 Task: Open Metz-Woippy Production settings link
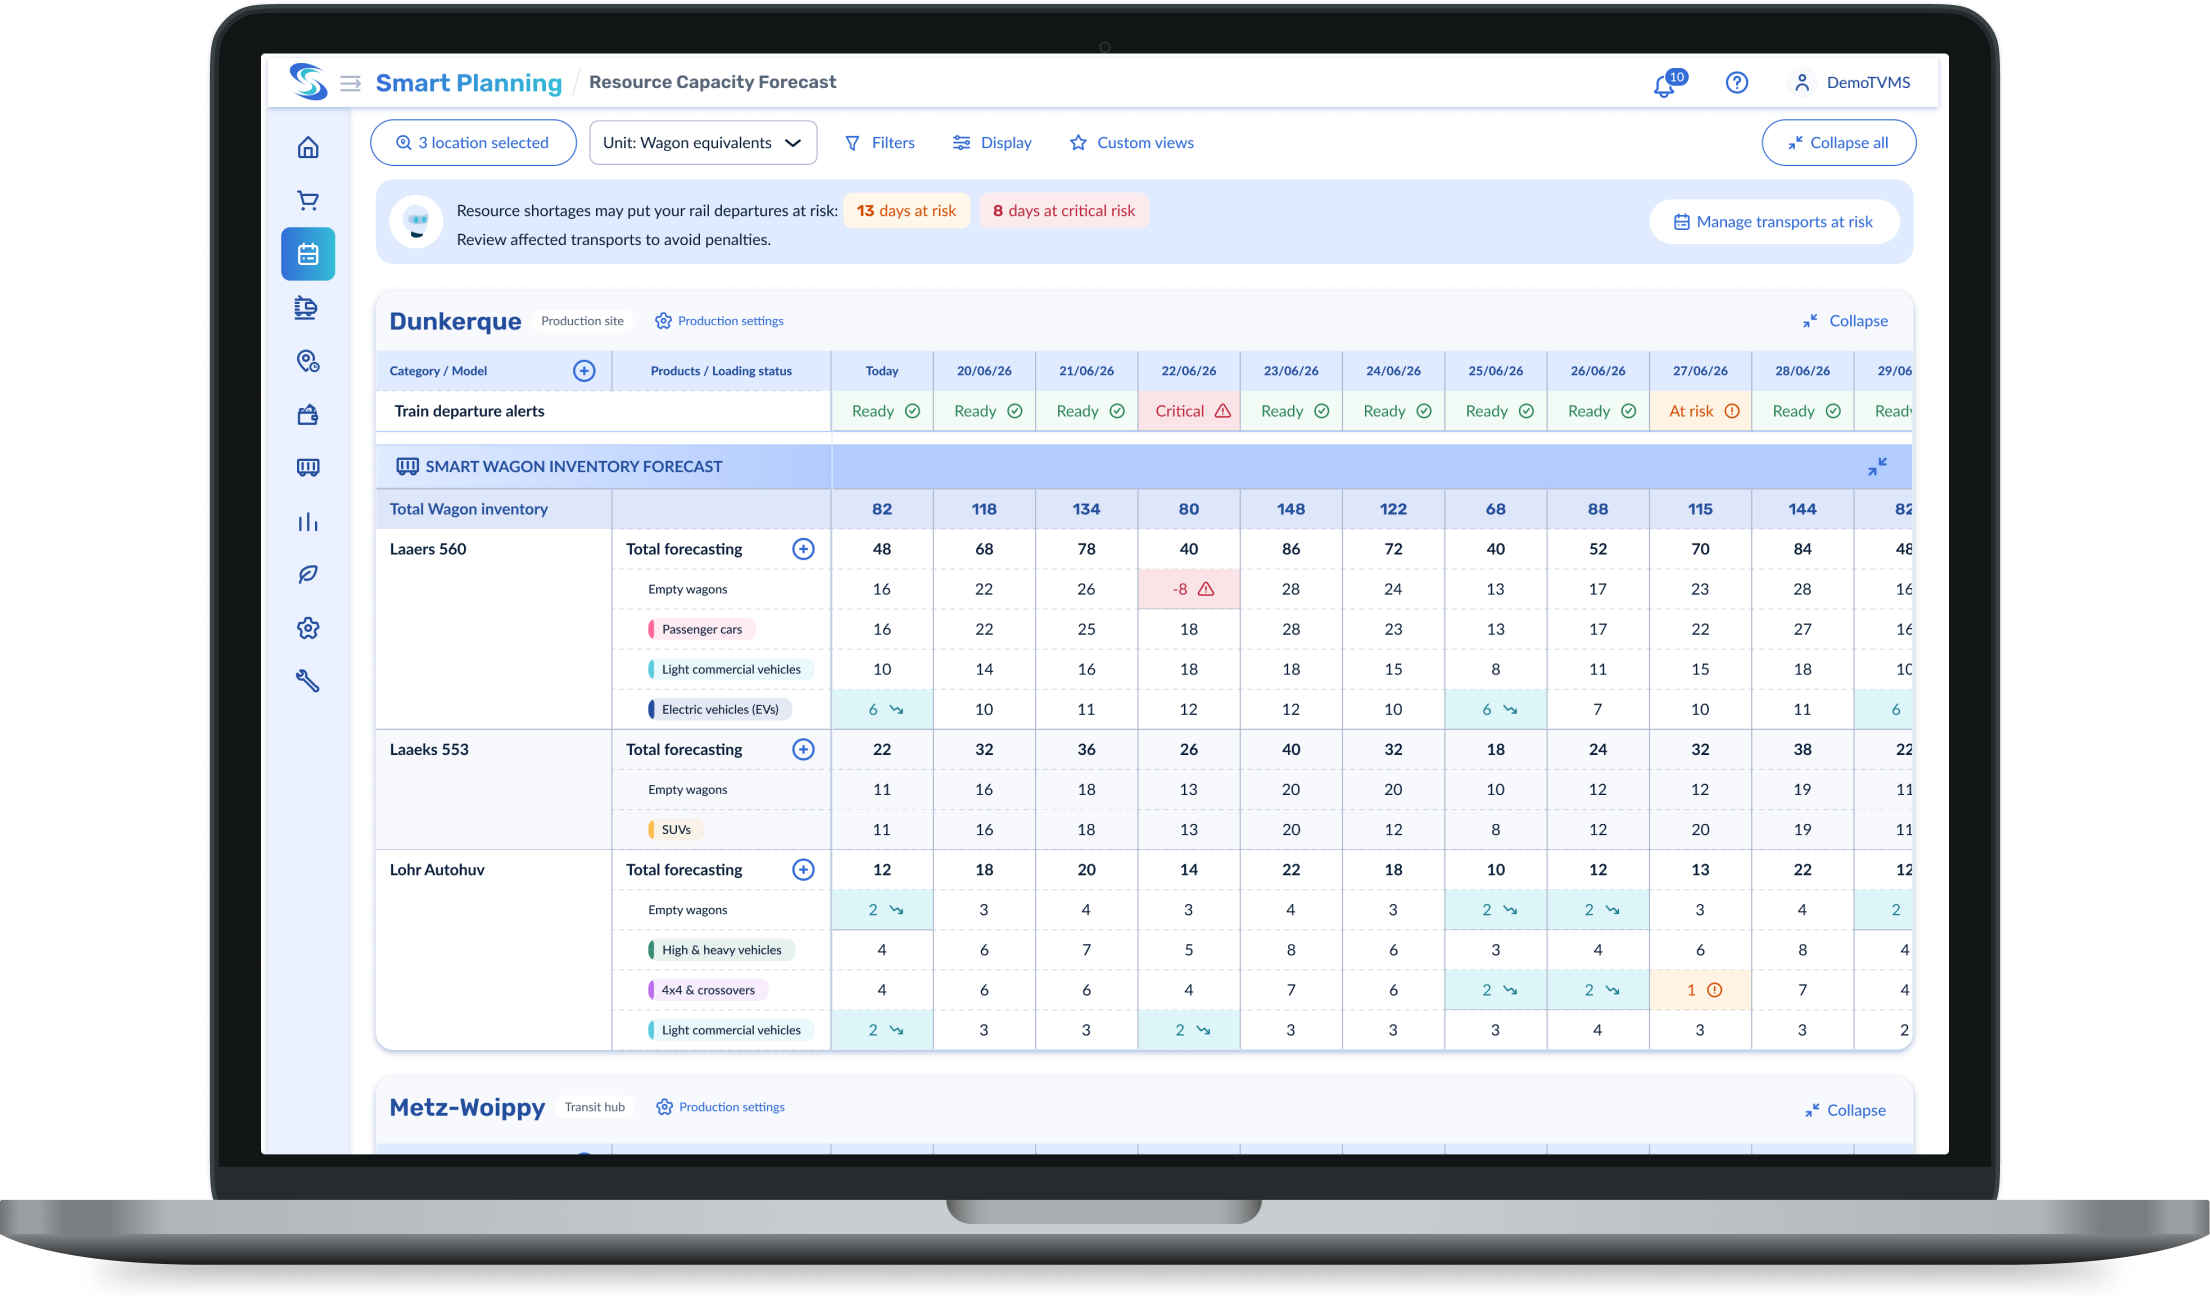click(721, 1107)
